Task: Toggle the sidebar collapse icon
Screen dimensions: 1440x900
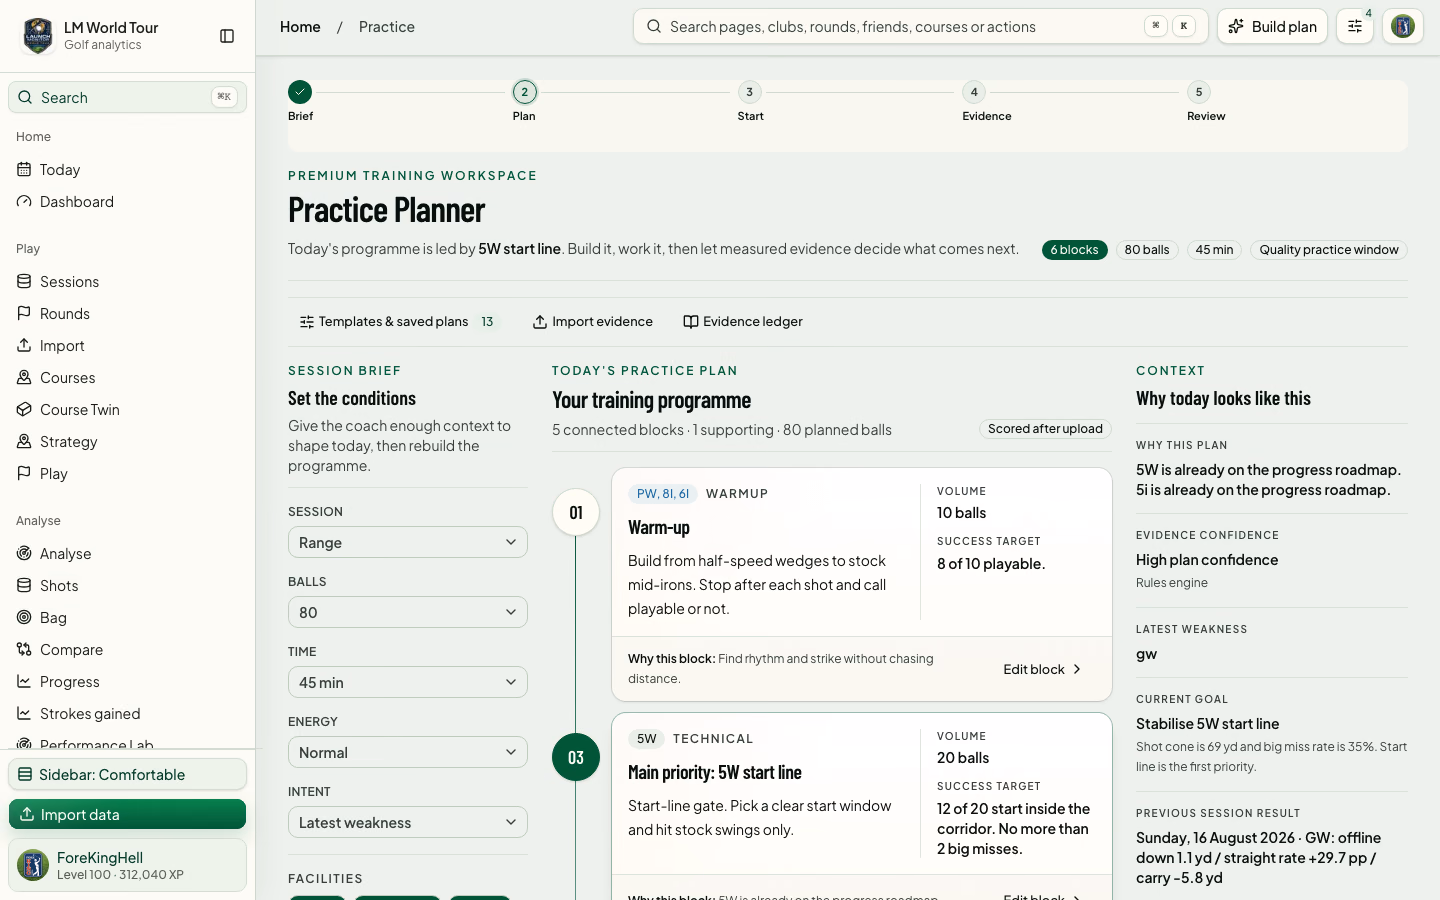Action: click(x=227, y=36)
